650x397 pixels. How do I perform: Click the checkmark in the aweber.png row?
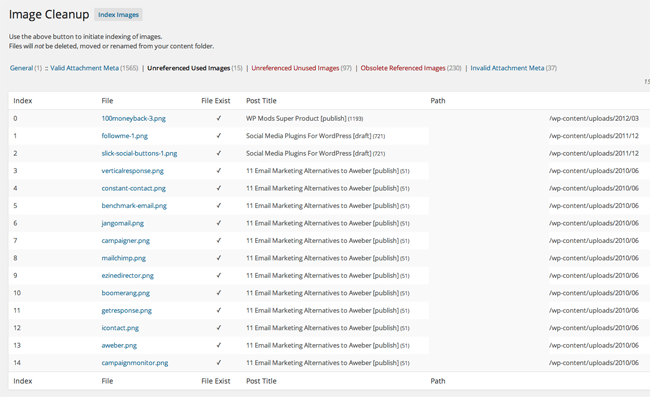[x=218, y=345]
